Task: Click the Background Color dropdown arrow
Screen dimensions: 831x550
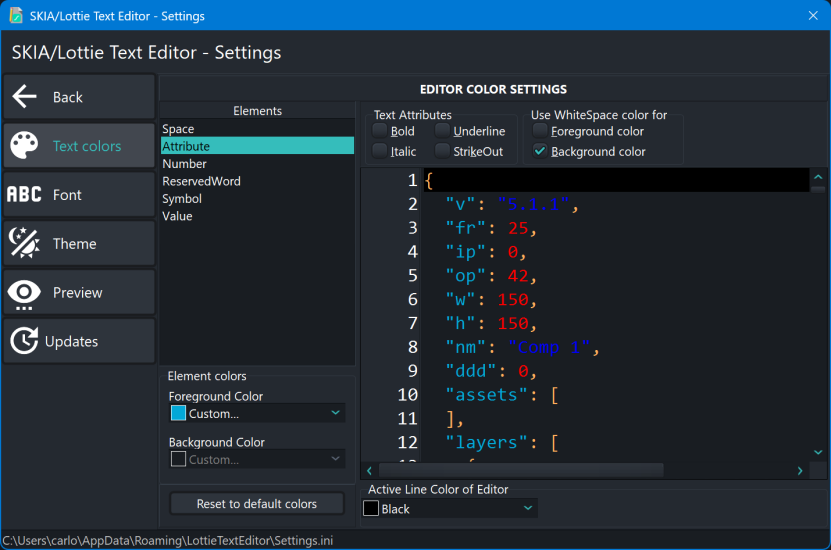Action: click(335, 459)
